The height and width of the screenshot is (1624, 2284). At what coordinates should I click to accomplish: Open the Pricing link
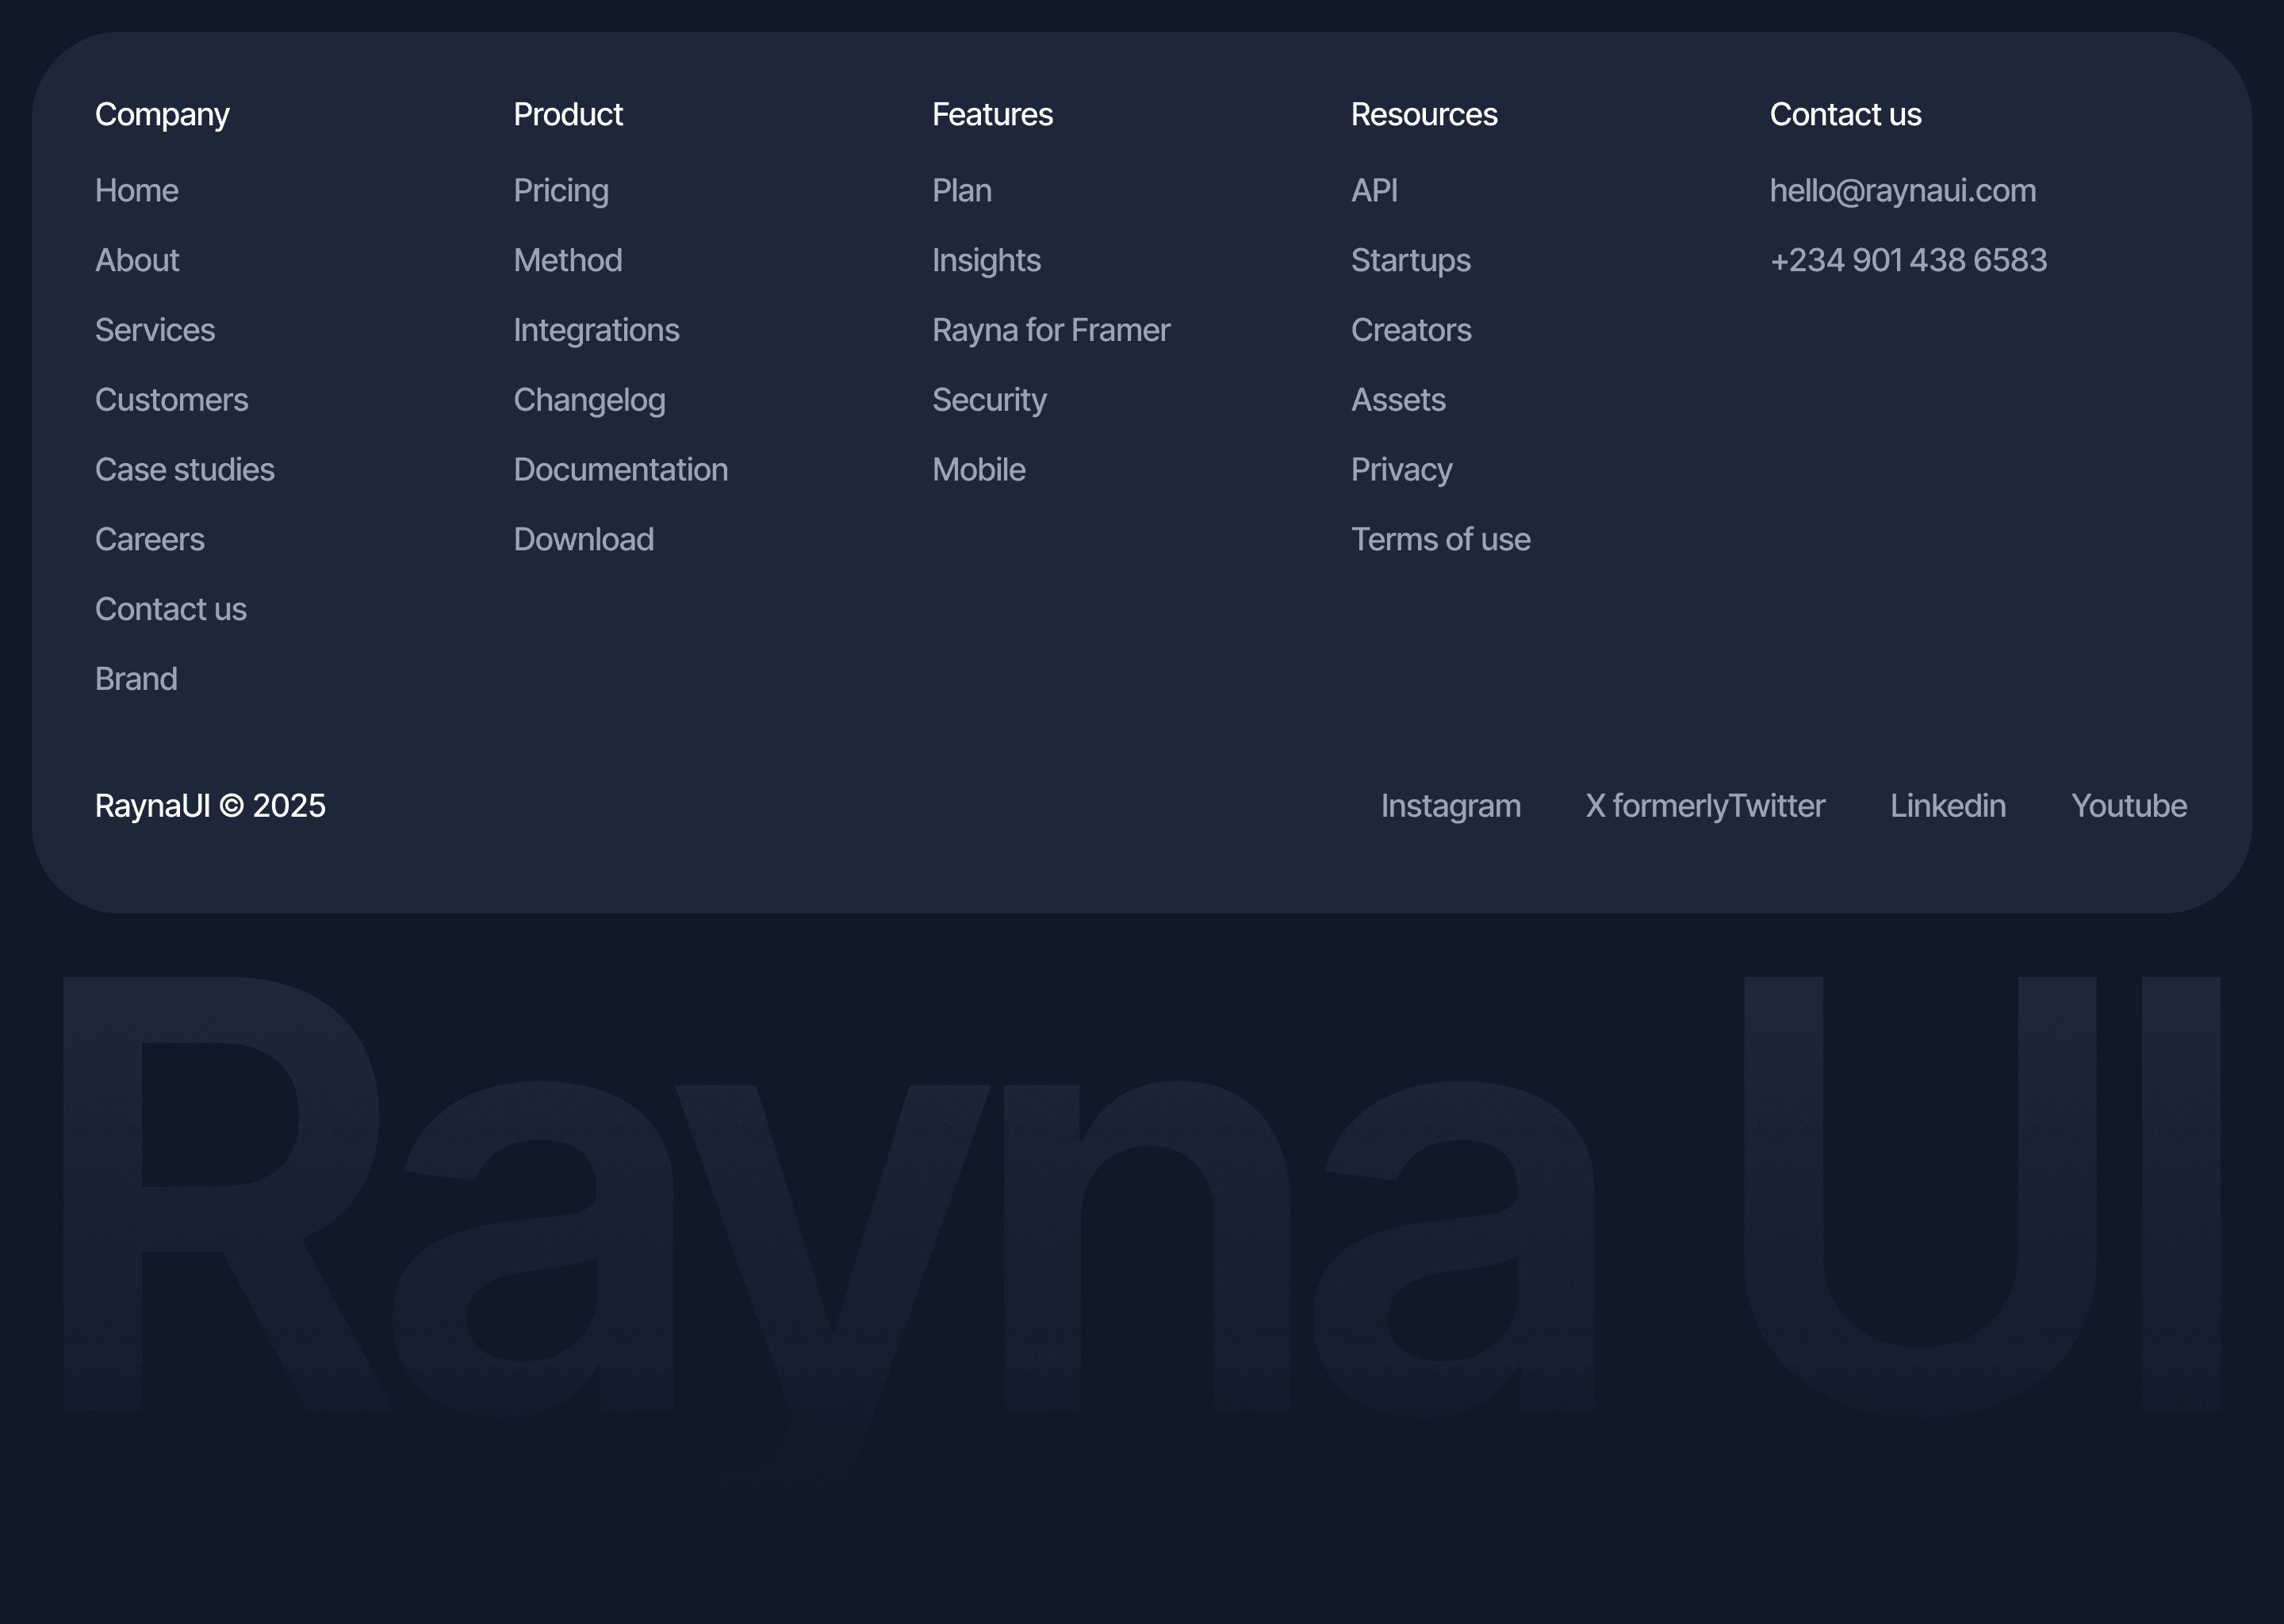[561, 190]
